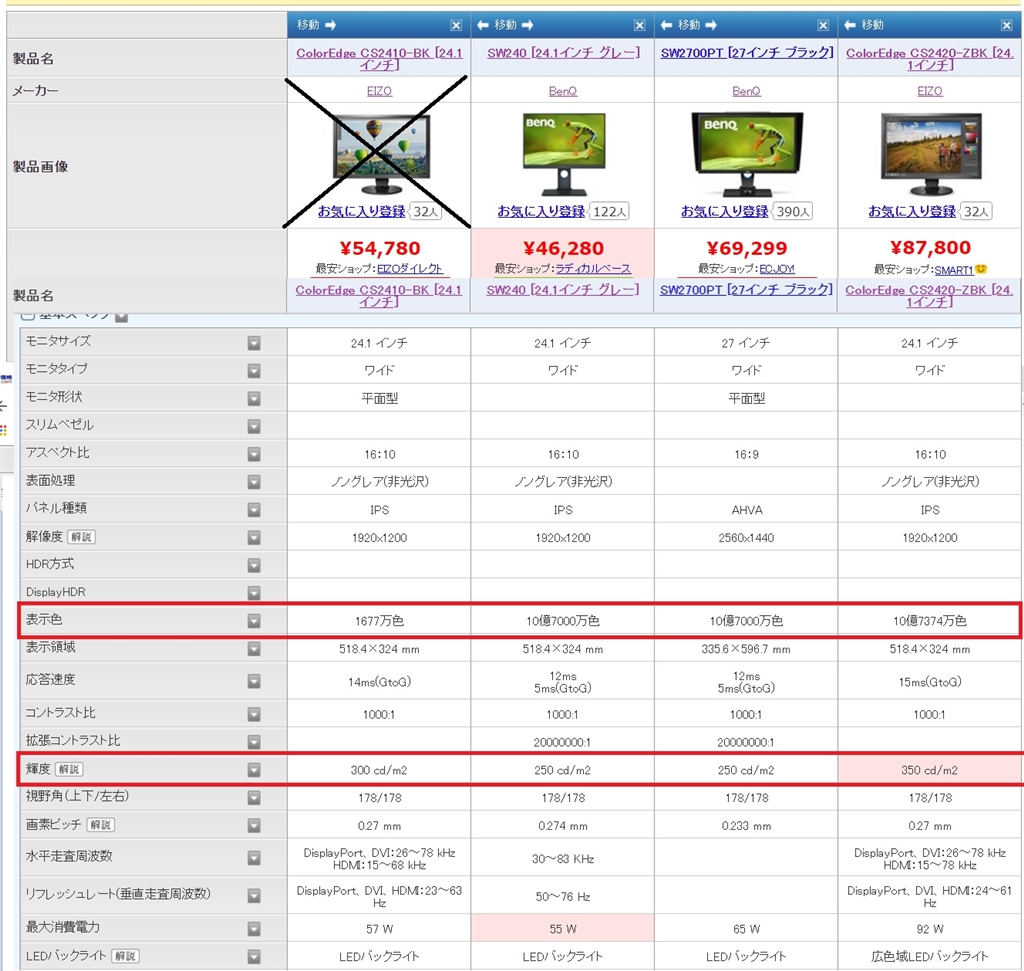
Task: Open the ラディカルベース shop link
Action: 593,268
